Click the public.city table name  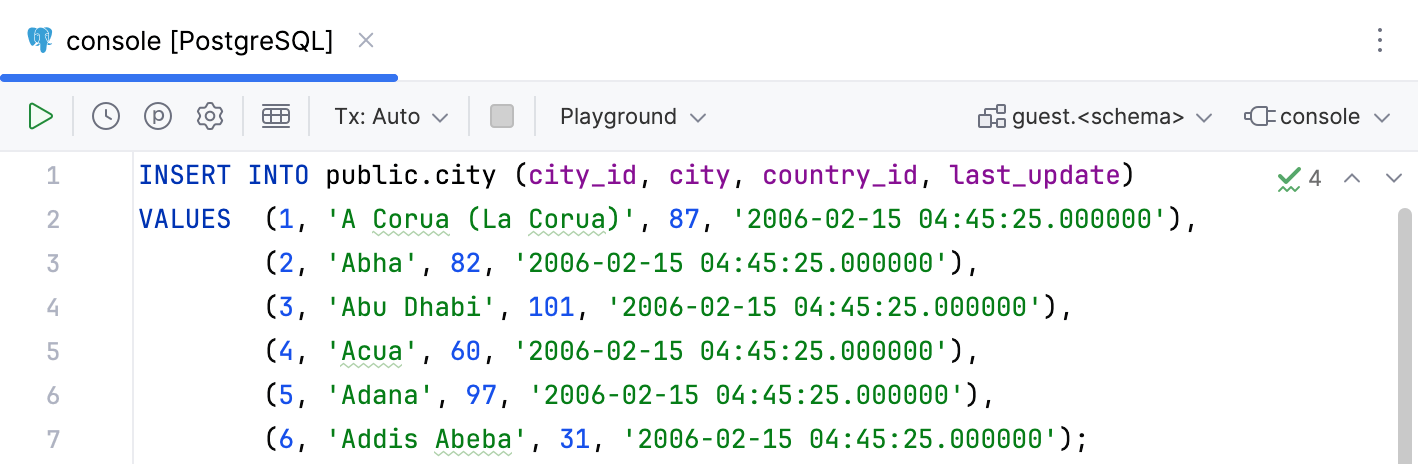(411, 176)
